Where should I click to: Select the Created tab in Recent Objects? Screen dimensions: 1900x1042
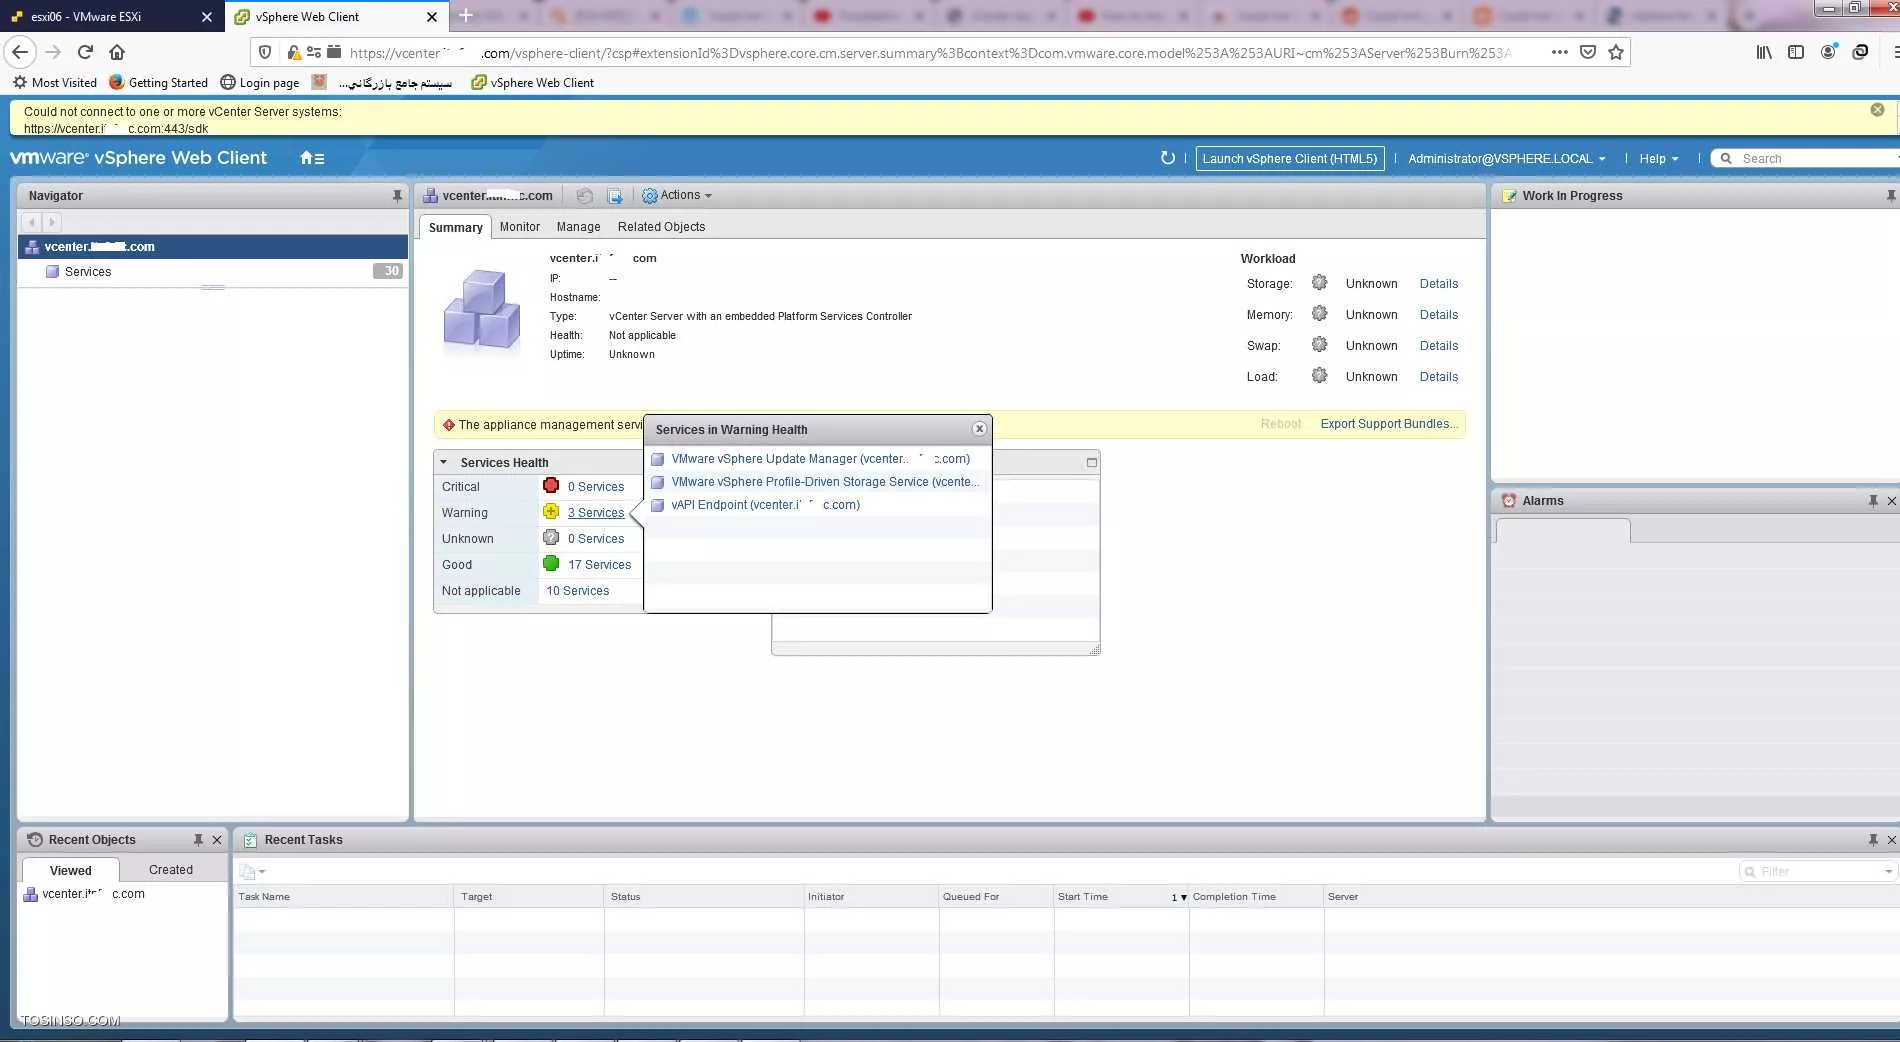[171, 870]
